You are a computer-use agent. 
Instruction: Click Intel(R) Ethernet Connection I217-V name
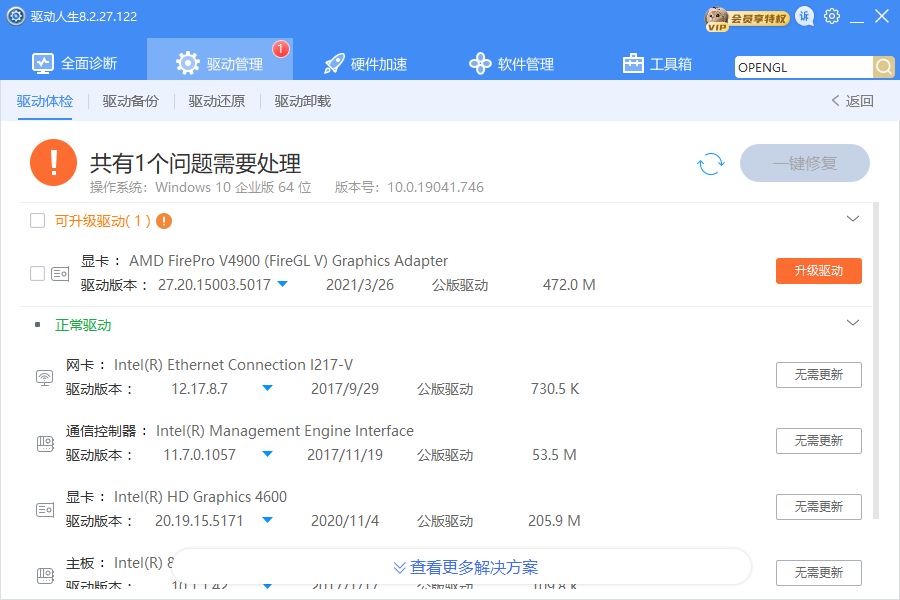pos(234,365)
